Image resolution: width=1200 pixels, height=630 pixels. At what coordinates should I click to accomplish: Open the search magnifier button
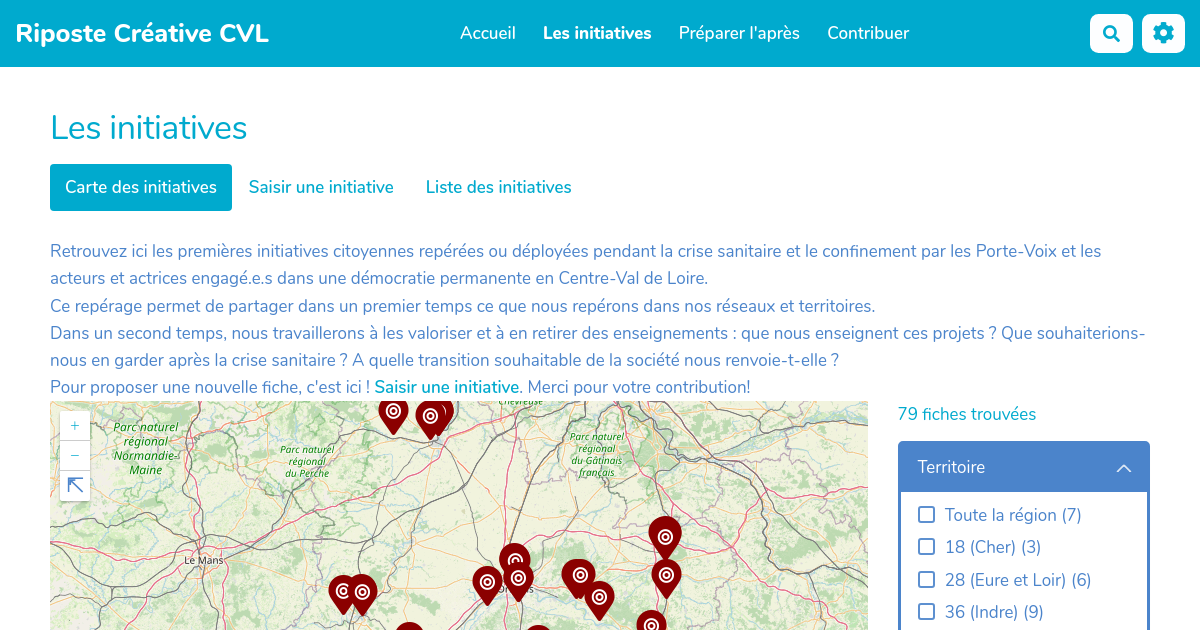[x=1111, y=33]
